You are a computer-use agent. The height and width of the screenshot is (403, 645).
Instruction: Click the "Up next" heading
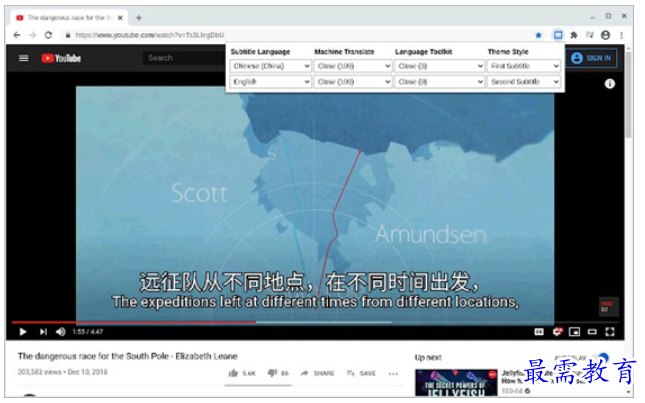point(428,357)
